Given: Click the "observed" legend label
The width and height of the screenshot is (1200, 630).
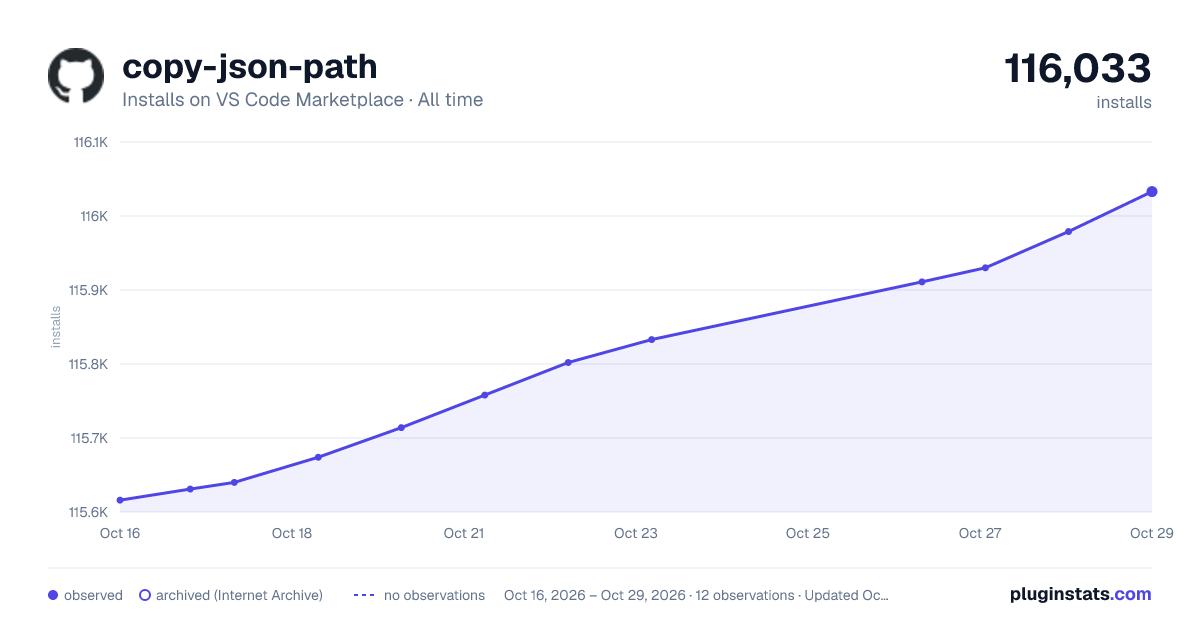Looking at the screenshot, I should click(x=93, y=595).
